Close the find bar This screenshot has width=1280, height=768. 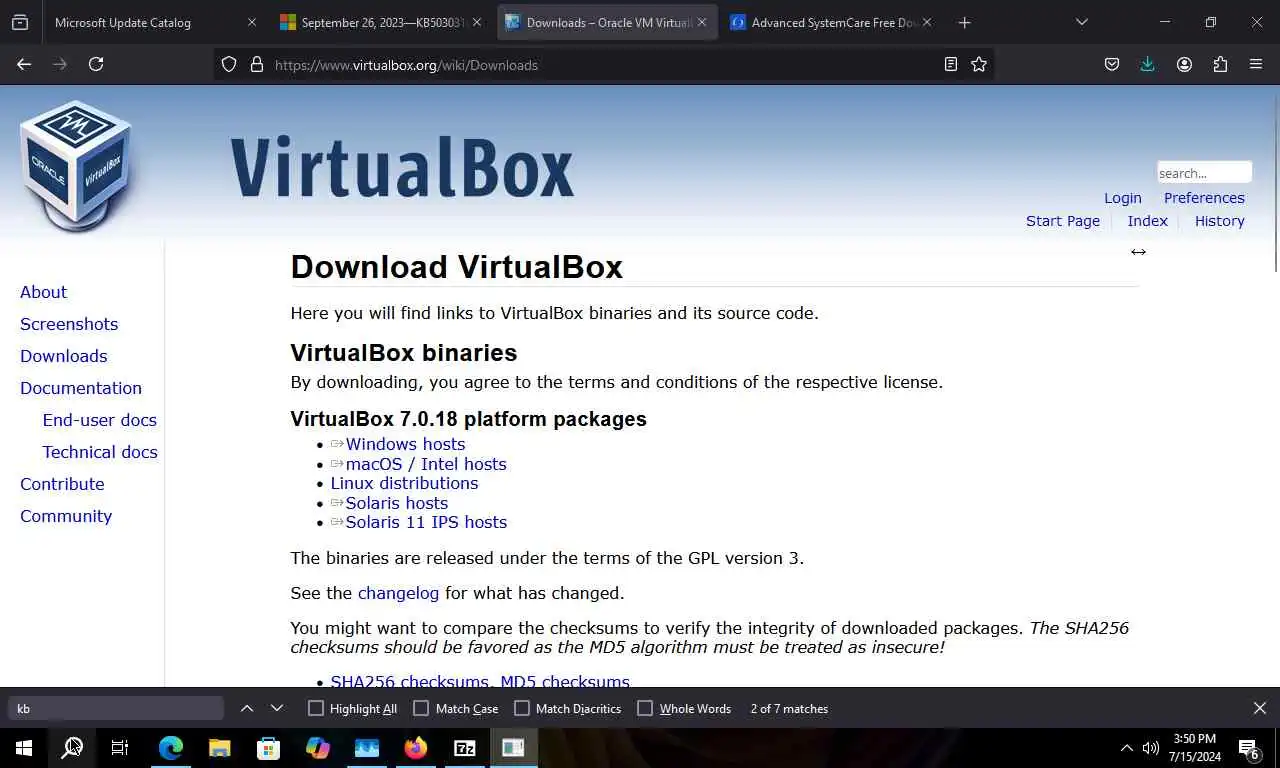coord(1260,708)
